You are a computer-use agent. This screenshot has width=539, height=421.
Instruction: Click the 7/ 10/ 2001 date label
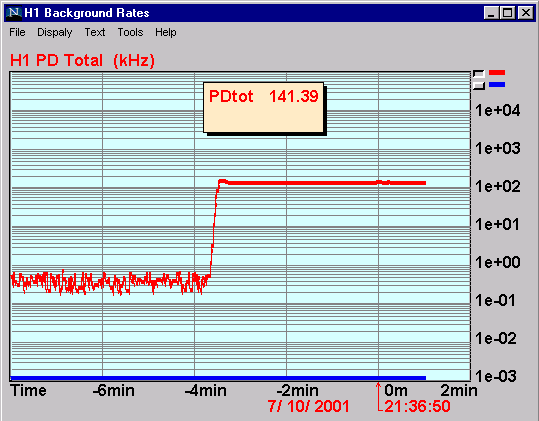tap(308, 406)
